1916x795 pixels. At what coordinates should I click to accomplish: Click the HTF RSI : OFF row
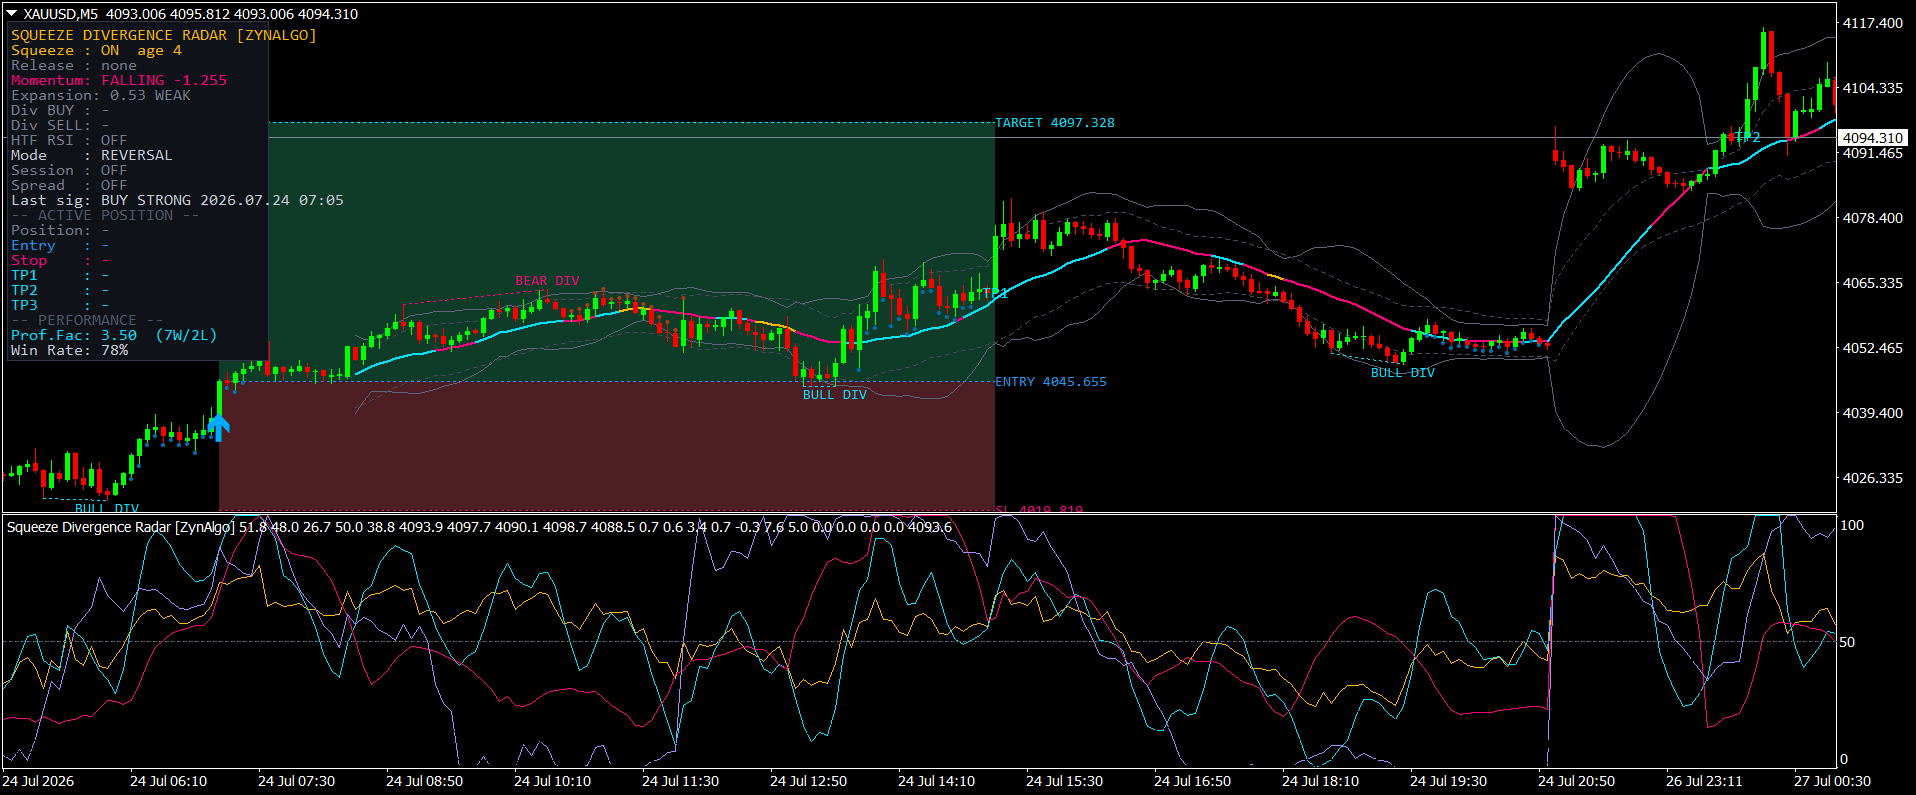pos(69,140)
